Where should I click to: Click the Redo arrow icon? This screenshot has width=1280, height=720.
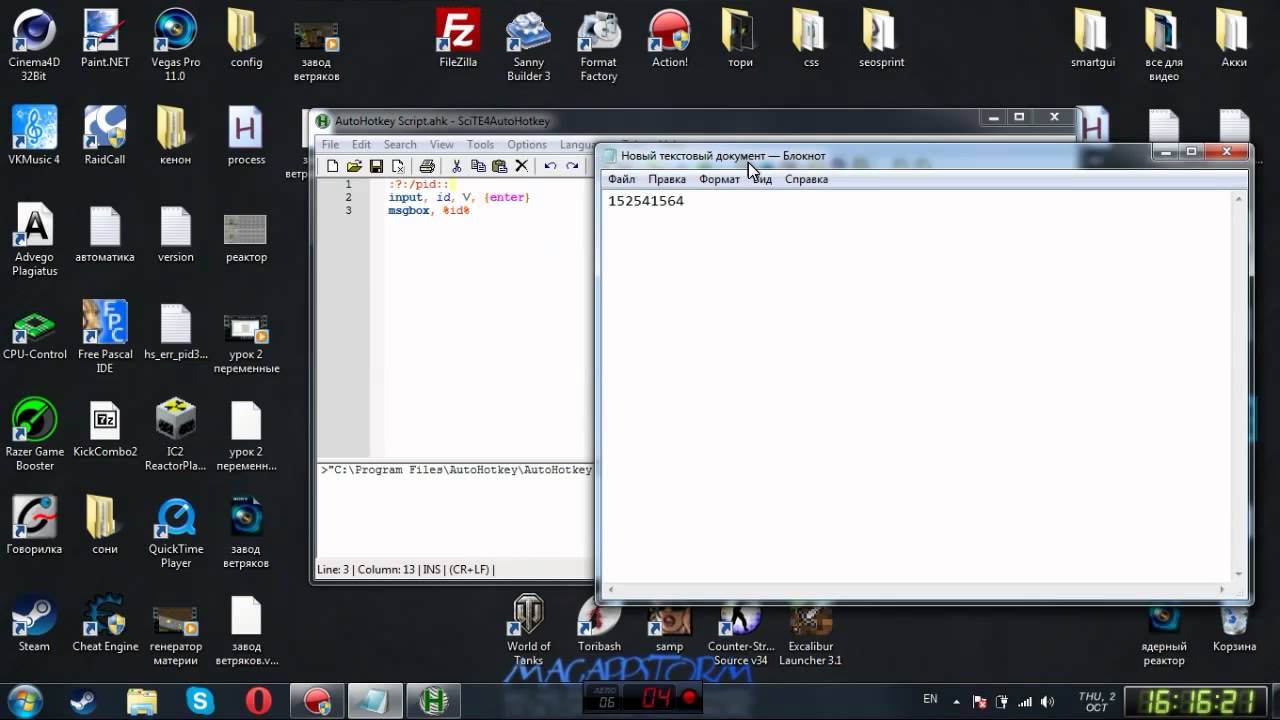[x=572, y=166]
